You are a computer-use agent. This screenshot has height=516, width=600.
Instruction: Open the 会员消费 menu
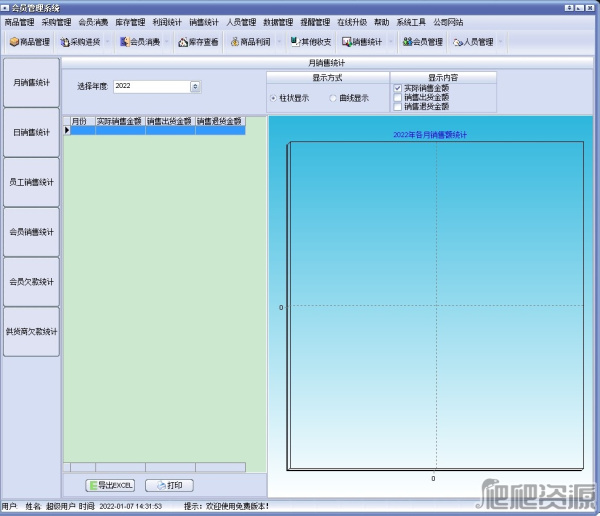[93, 22]
